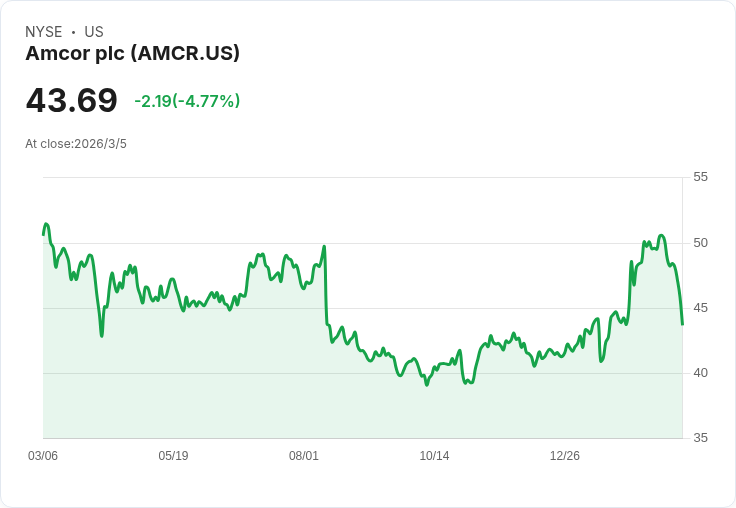Click the lowest point of the price line
Viewport: 736px width, 508px height.
click(x=427, y=385)
